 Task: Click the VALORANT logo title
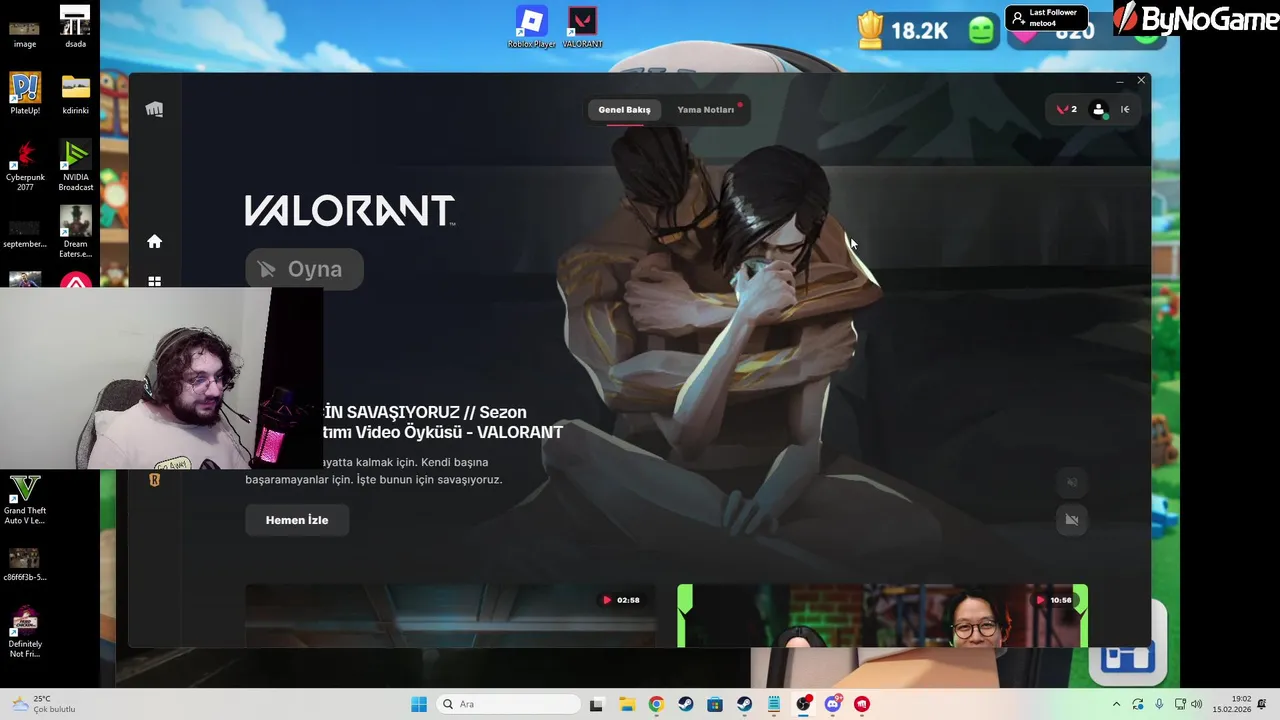click(x=350, y=211)
